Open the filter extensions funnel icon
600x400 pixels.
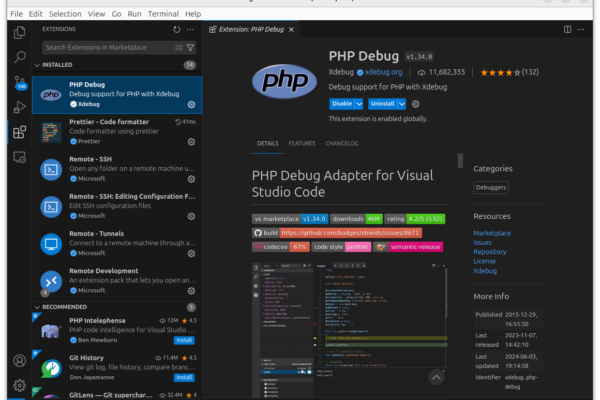click(190, 47)
